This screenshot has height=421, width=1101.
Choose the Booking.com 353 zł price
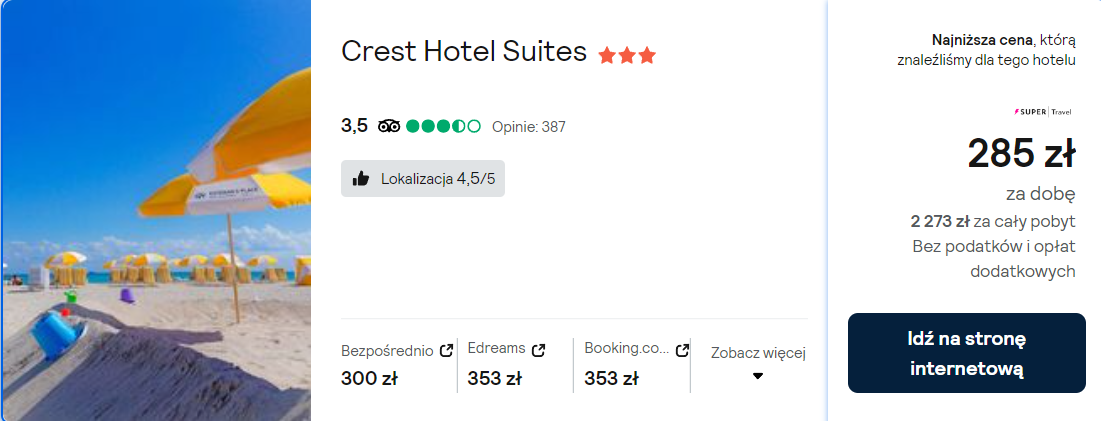click(x=611, y=378)
